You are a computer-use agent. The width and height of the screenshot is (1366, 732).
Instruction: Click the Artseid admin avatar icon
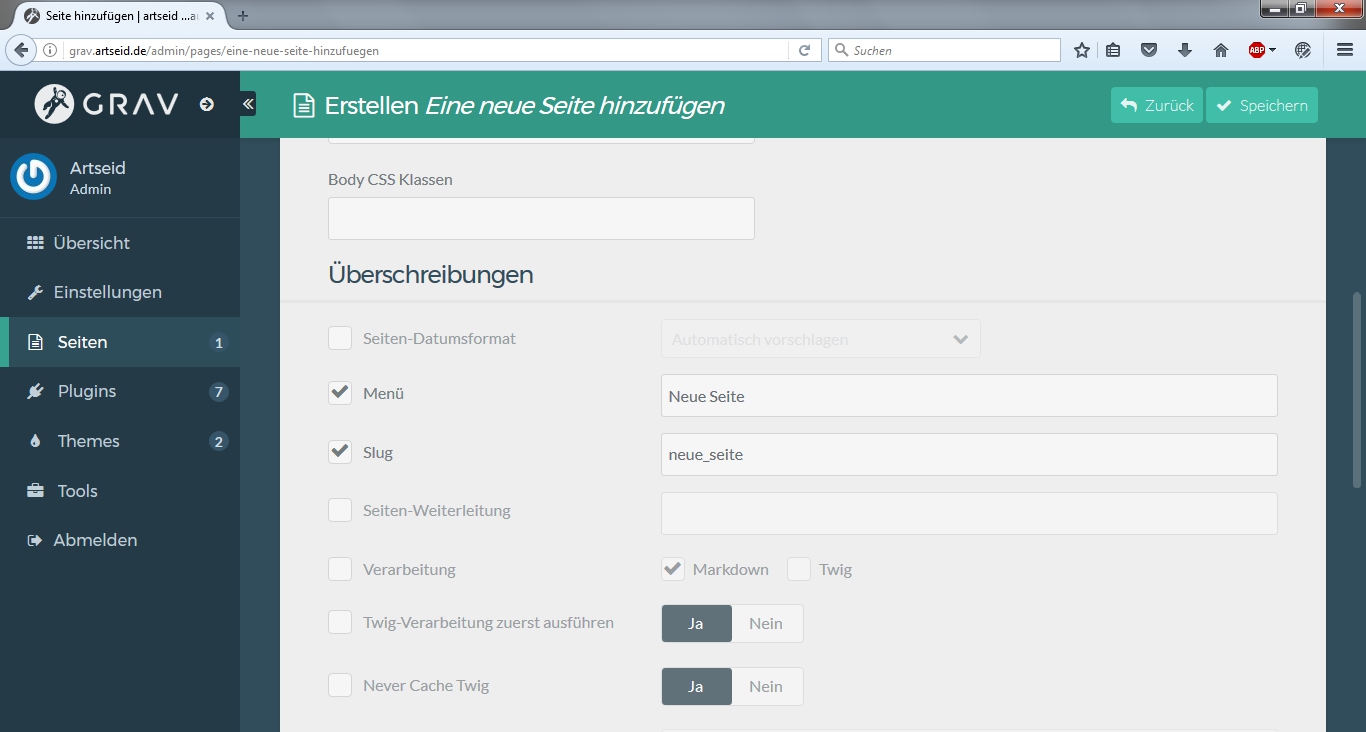click(x=33, y=177)
